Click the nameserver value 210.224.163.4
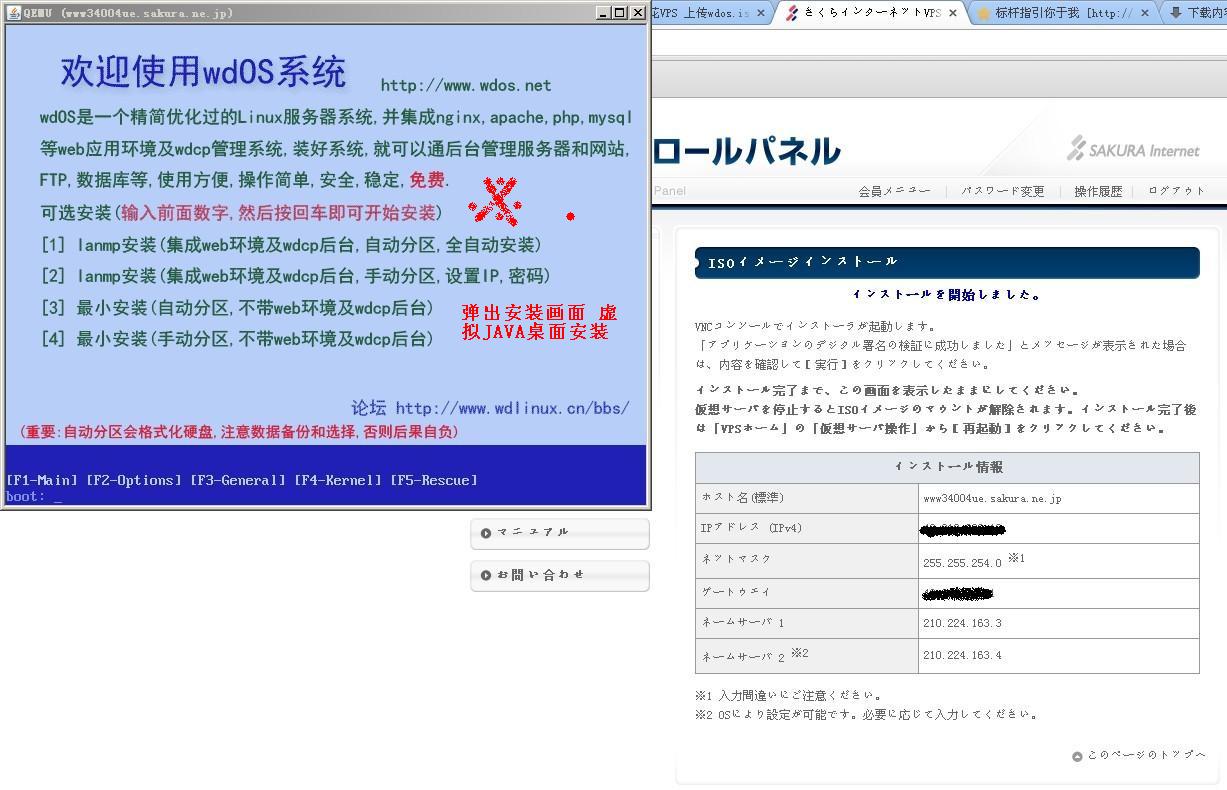Screen dimensions: 1227x790 (x=962, y=655)
